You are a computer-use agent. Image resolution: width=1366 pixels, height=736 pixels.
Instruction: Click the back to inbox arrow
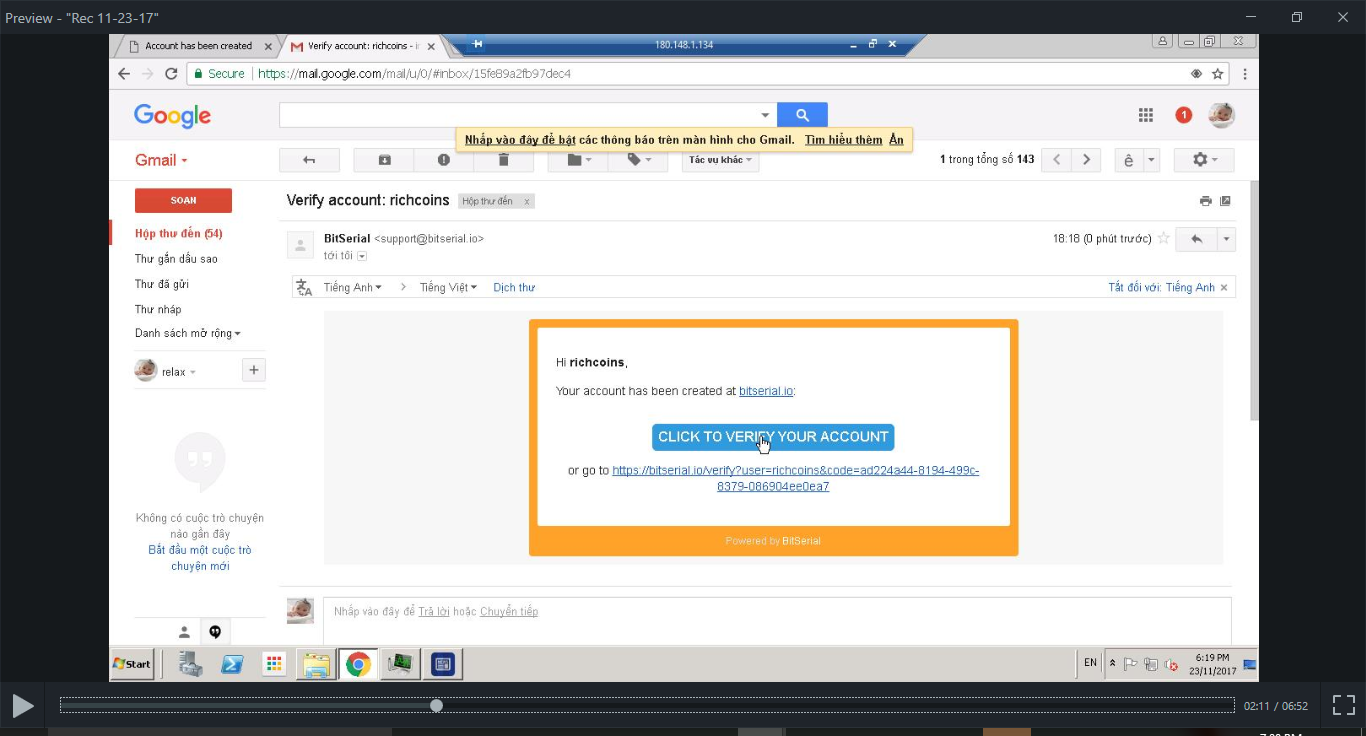[x=309, y=160]
